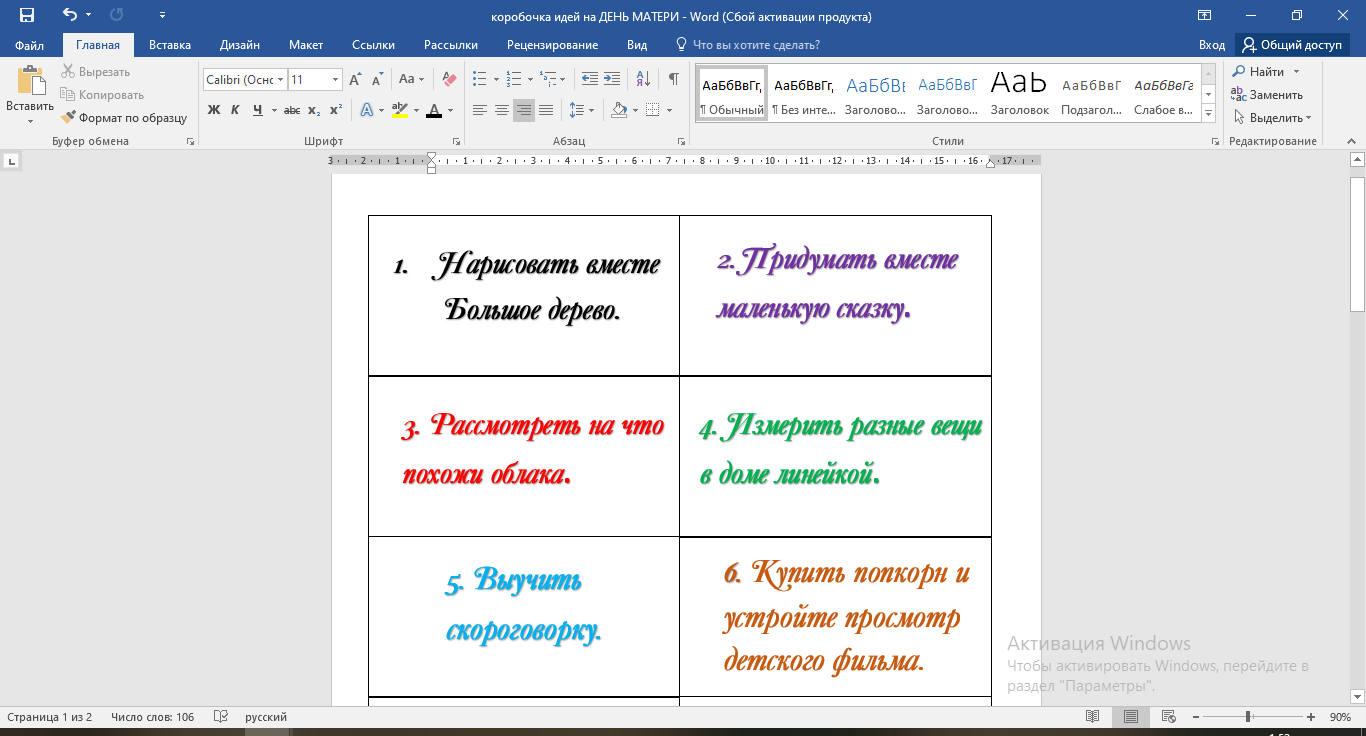The height and width of the screenshot is (736, 1366).
Task: Switch to the Ссылки tab
Action: click(x=373, y=45)
